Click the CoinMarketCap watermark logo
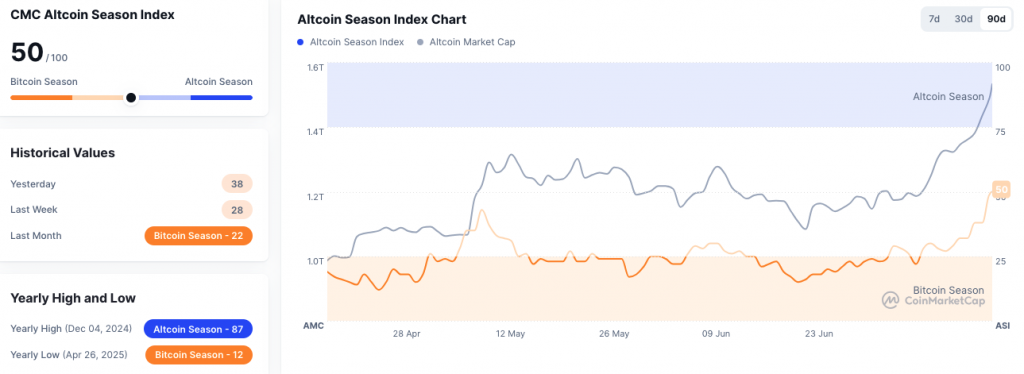 (889, 300)
